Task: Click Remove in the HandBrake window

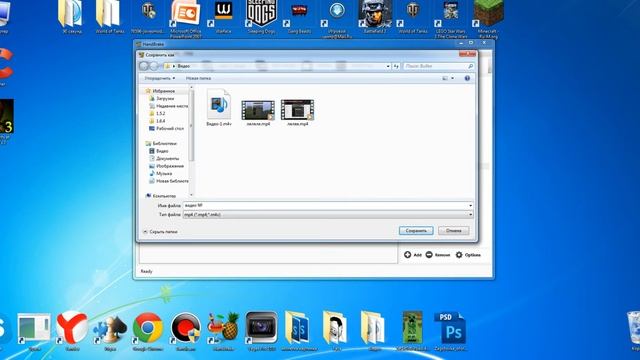Action: 438,255
